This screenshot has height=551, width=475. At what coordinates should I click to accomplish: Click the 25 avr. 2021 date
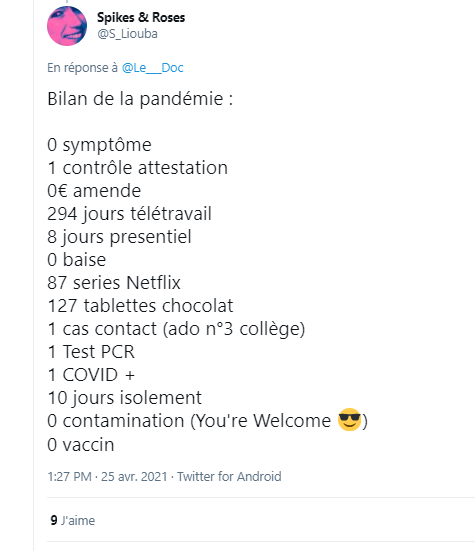pos(134,477)
